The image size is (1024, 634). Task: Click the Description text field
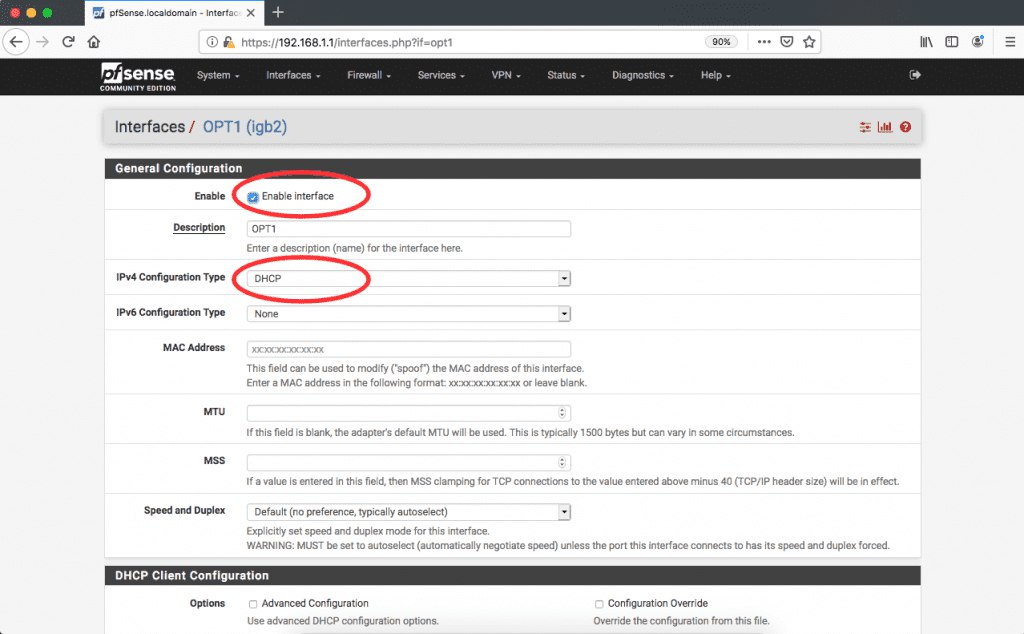click(x=409, y=229)
